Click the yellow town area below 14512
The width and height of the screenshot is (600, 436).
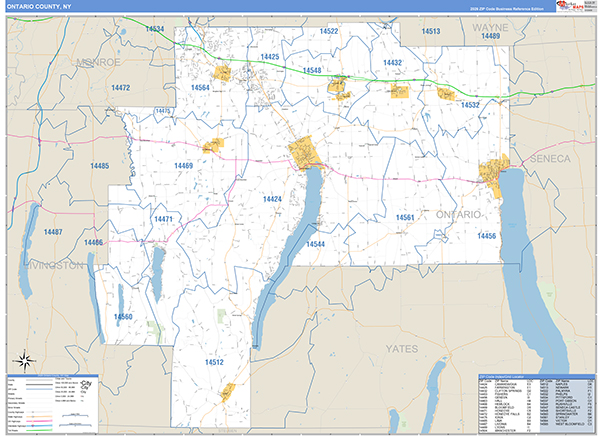228,391
